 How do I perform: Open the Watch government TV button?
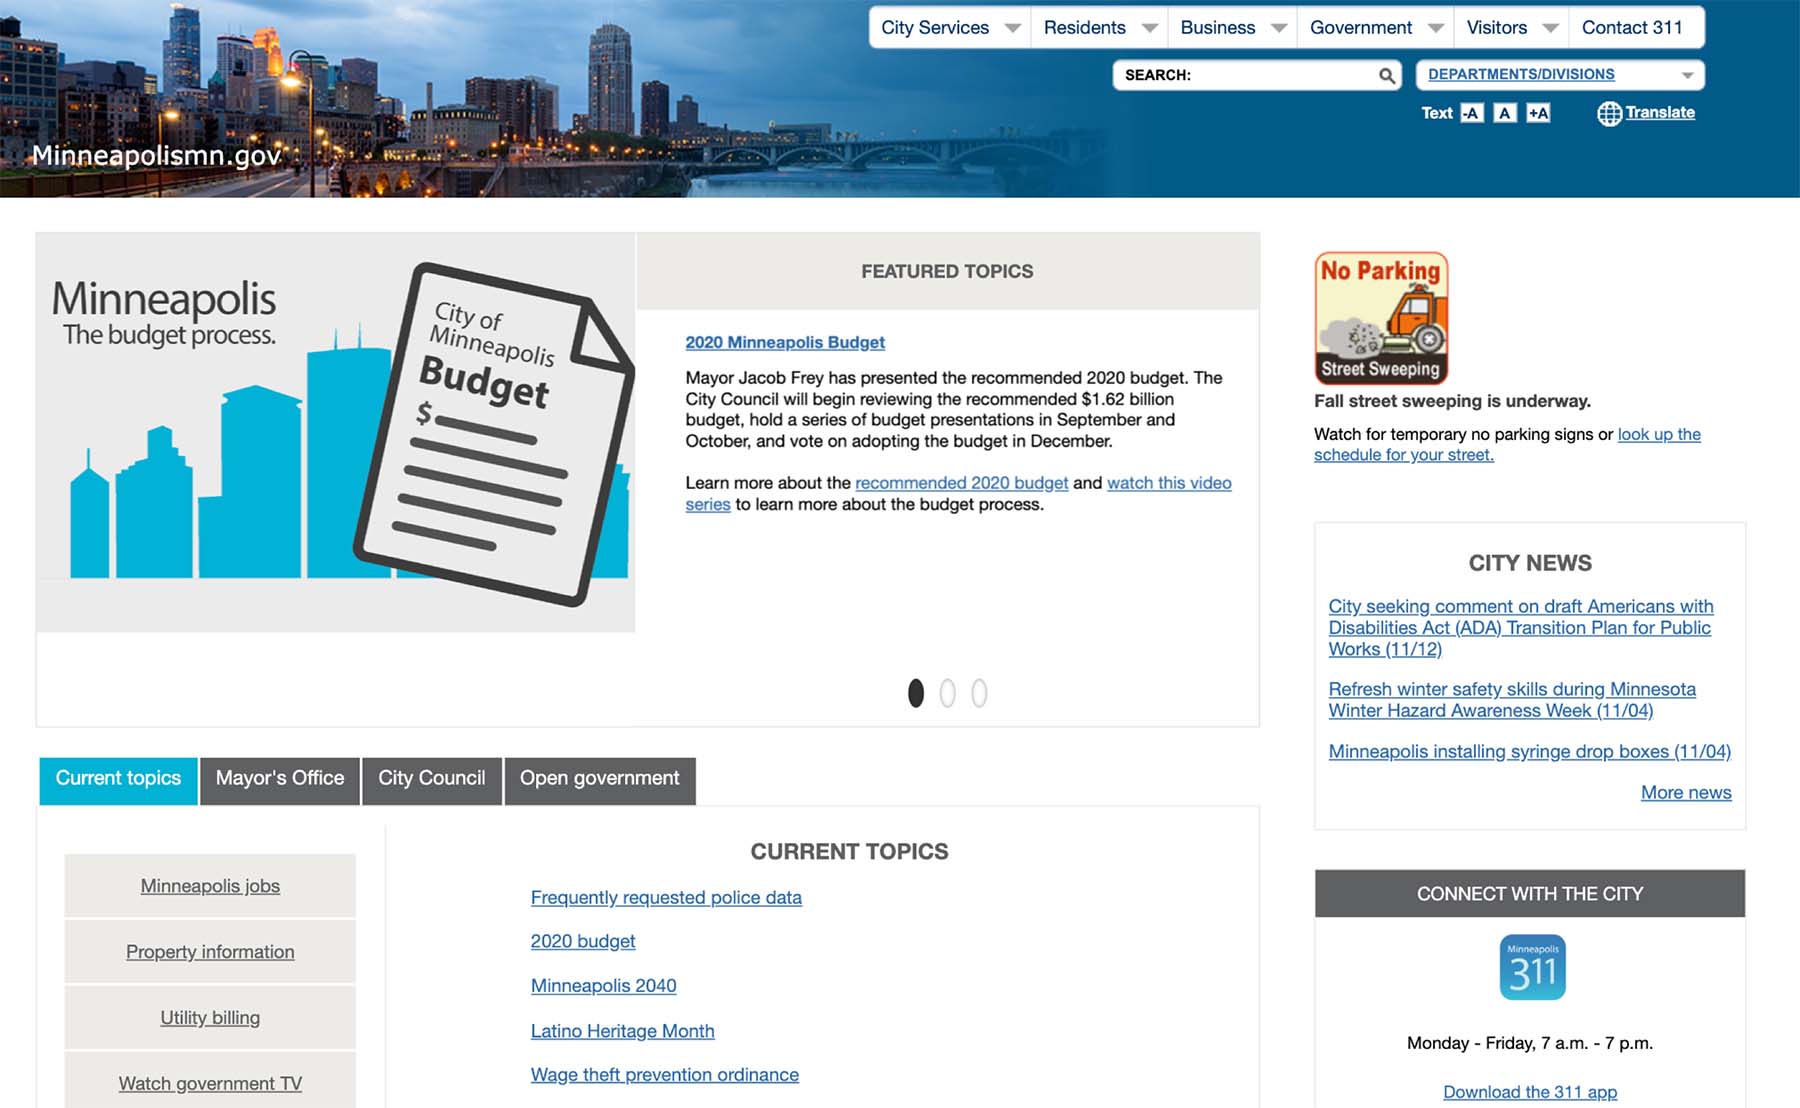click(x=210, y=1082)
